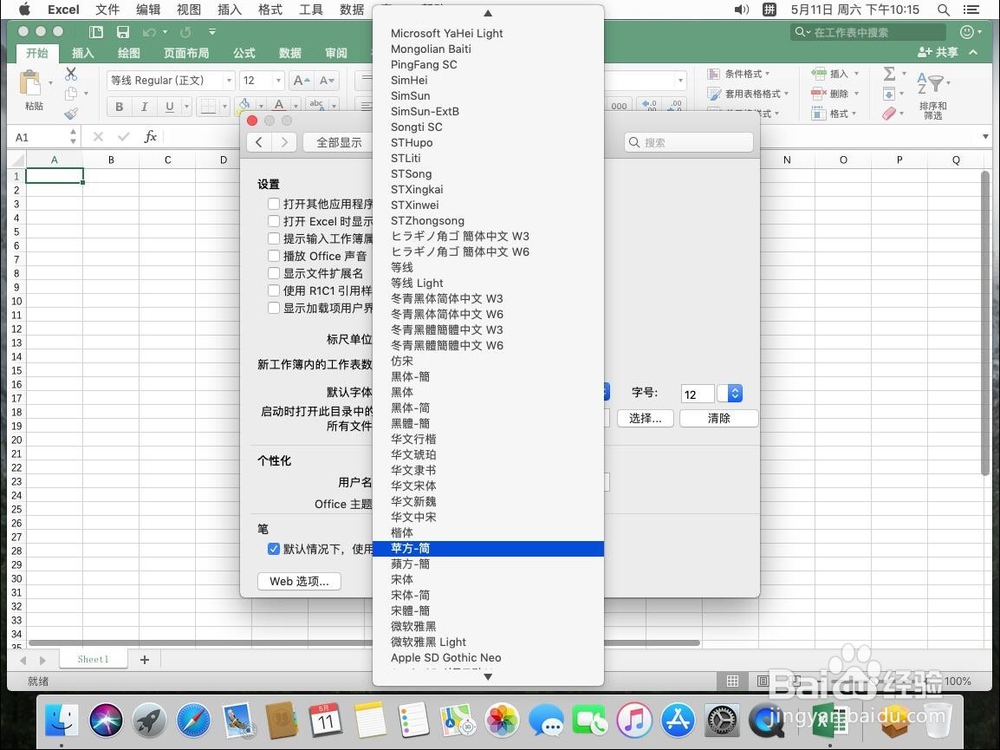
Task: Add a new sheet with plus icon
Action: [145, 659]
